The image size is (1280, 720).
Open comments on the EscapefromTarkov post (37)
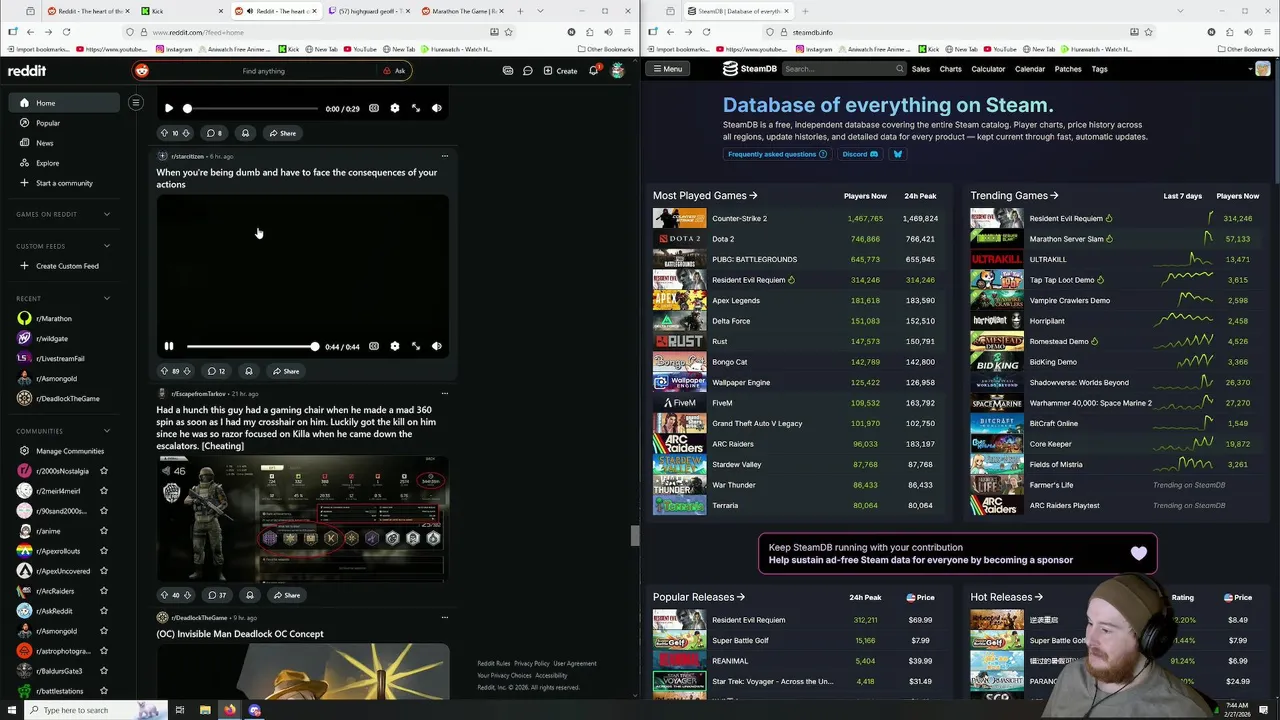(x=217, y=595)
